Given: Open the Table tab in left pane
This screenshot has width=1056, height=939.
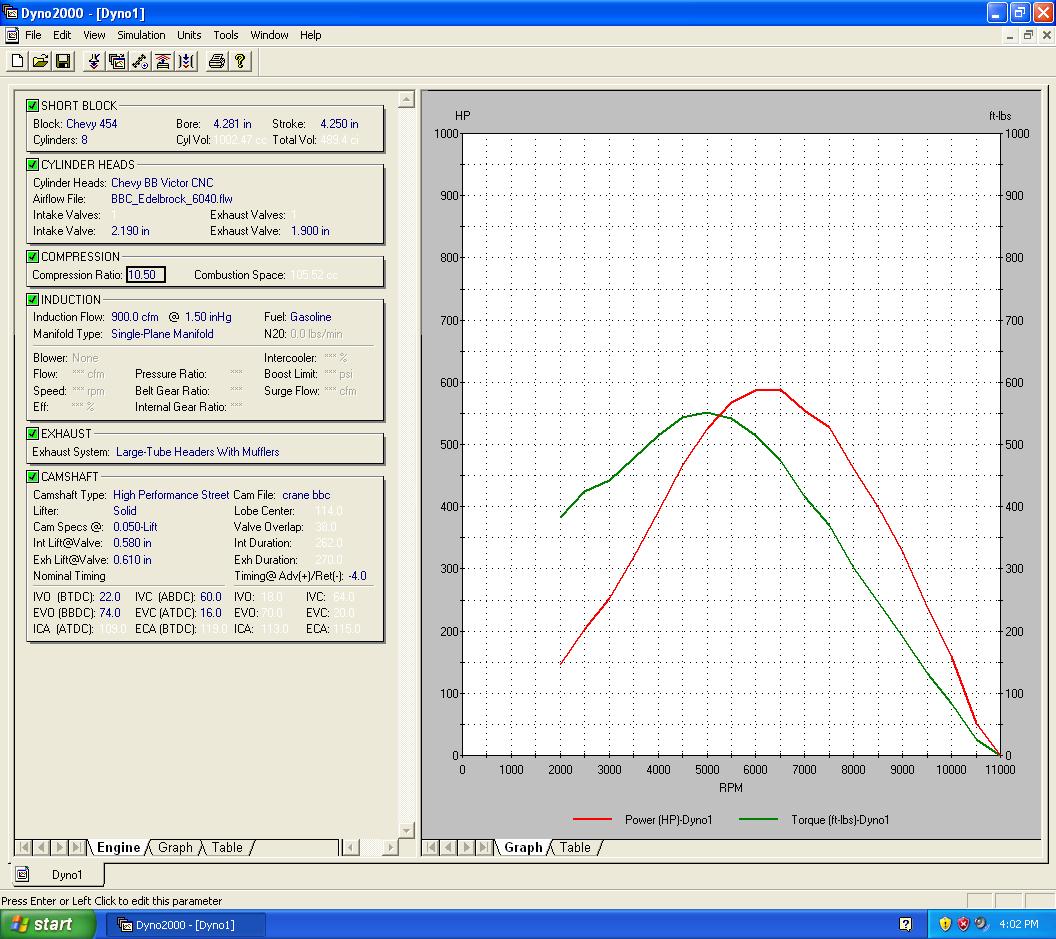Looking at the screenshot, I should pyautogui.click(x=227, y=847).
